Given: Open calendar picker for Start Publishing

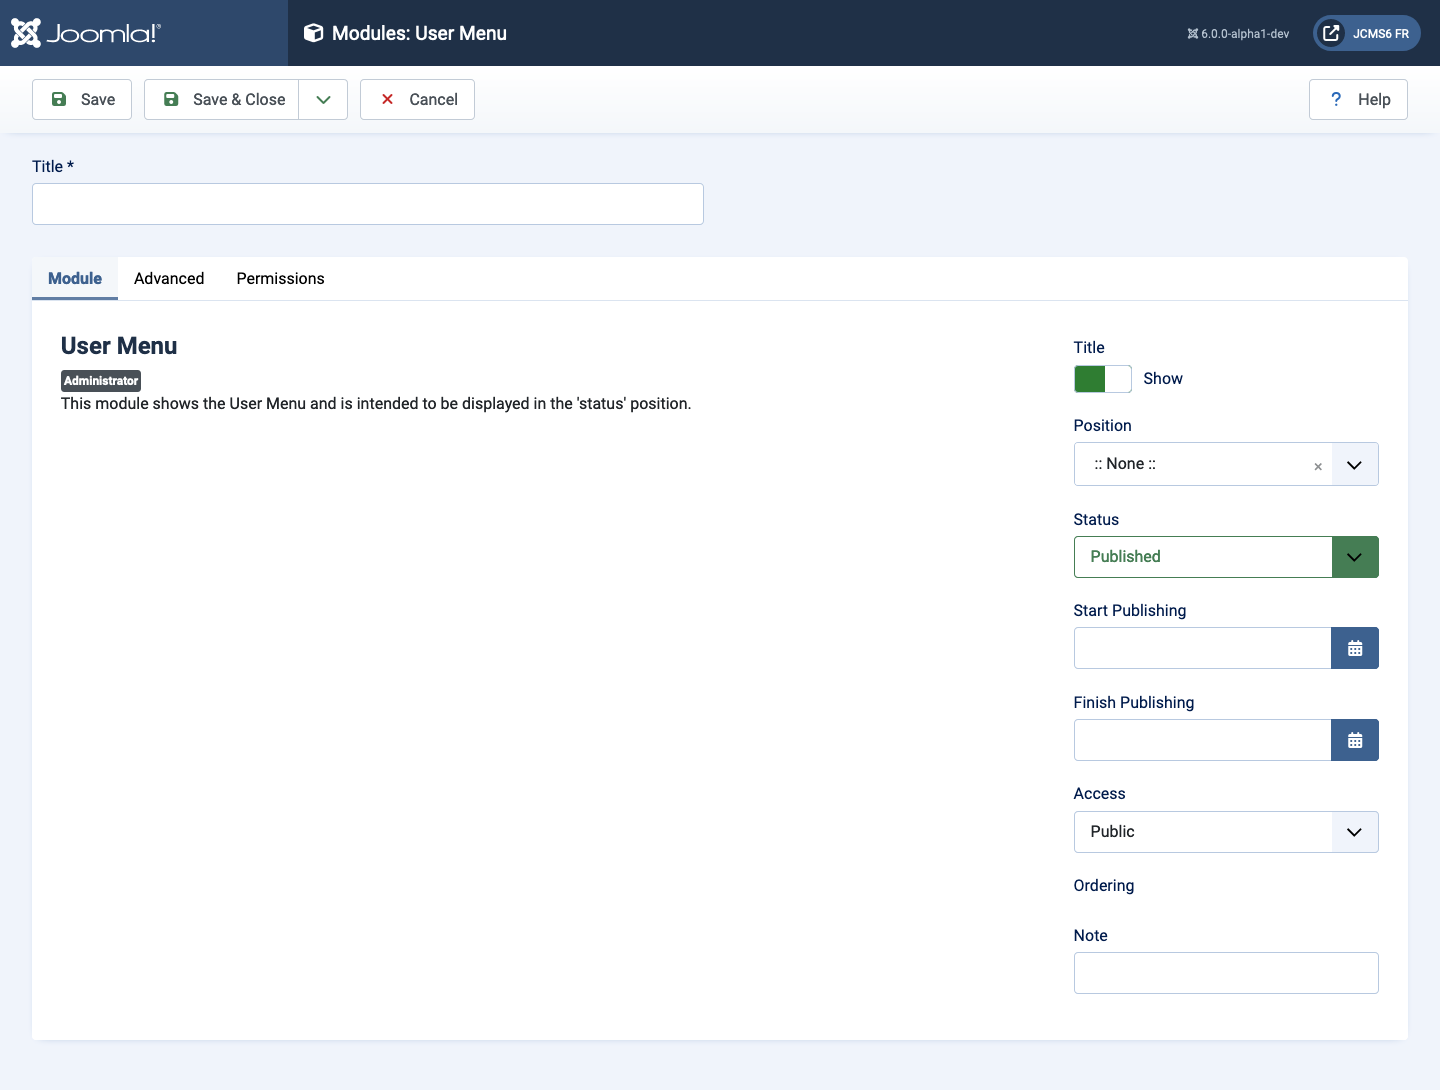Looking at the screenshot, I should [x=1355, y=648].
